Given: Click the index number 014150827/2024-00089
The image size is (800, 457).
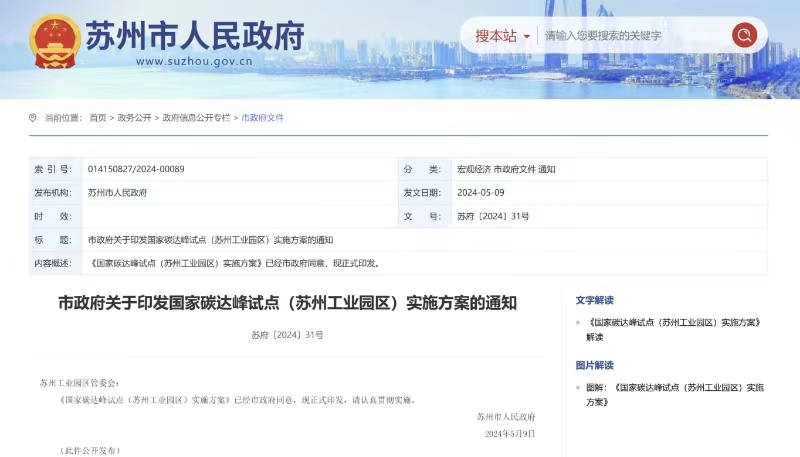Looking at the screenshot, I should pyautogui.click(x=136, y=170).
